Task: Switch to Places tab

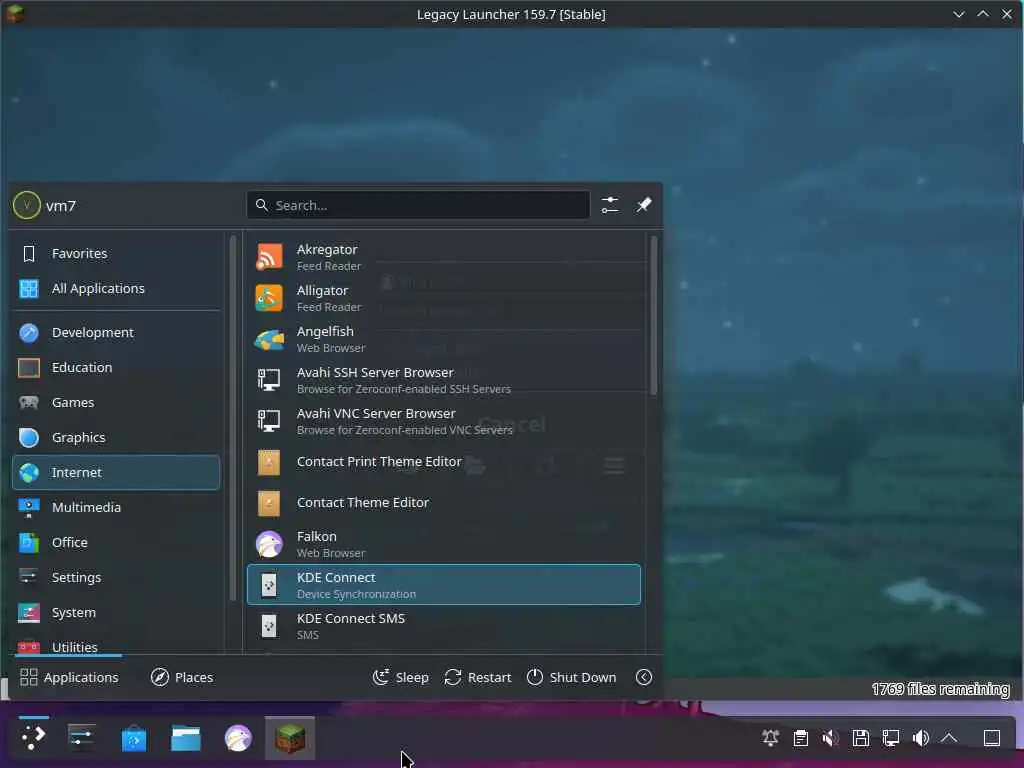Action: (182, 677)
